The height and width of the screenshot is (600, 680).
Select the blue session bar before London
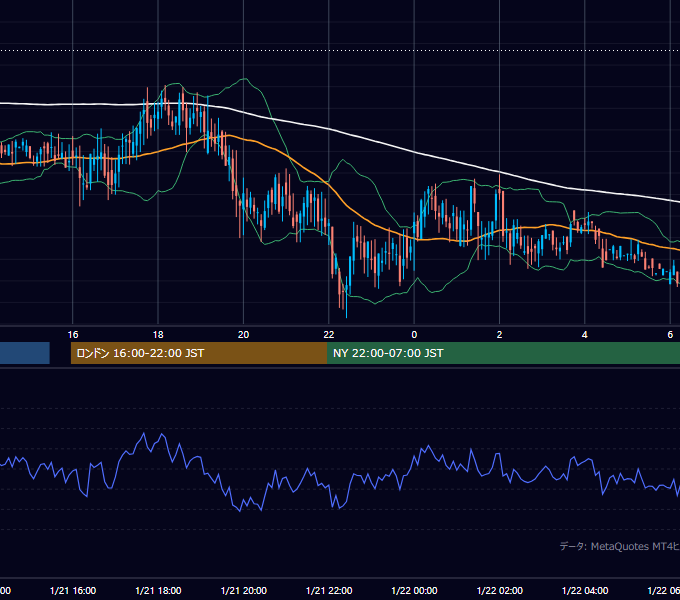25,353
